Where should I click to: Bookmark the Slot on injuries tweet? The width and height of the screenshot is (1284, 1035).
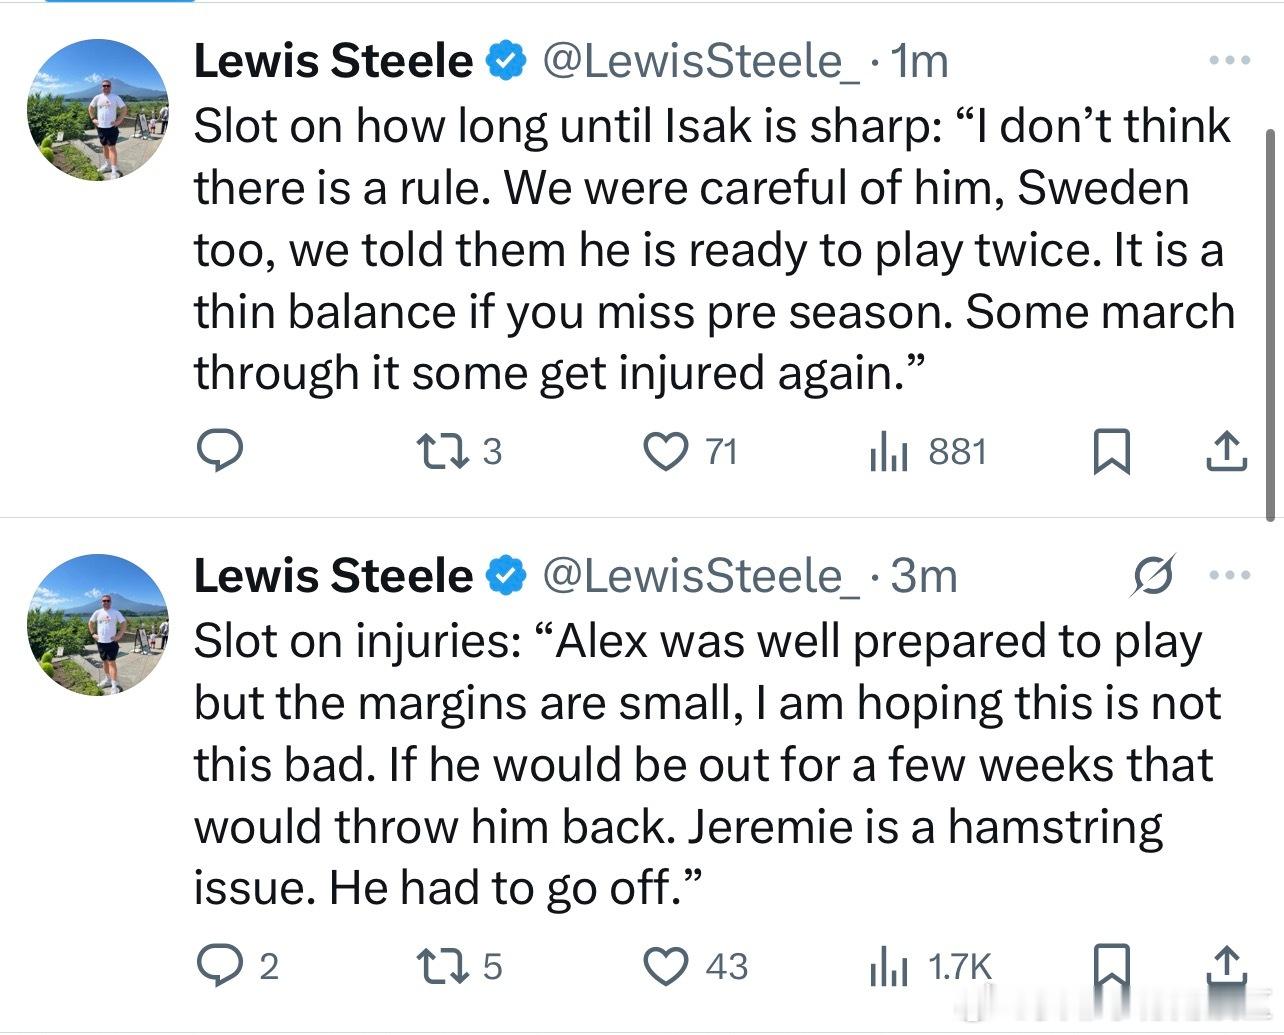coord(1111,966)
